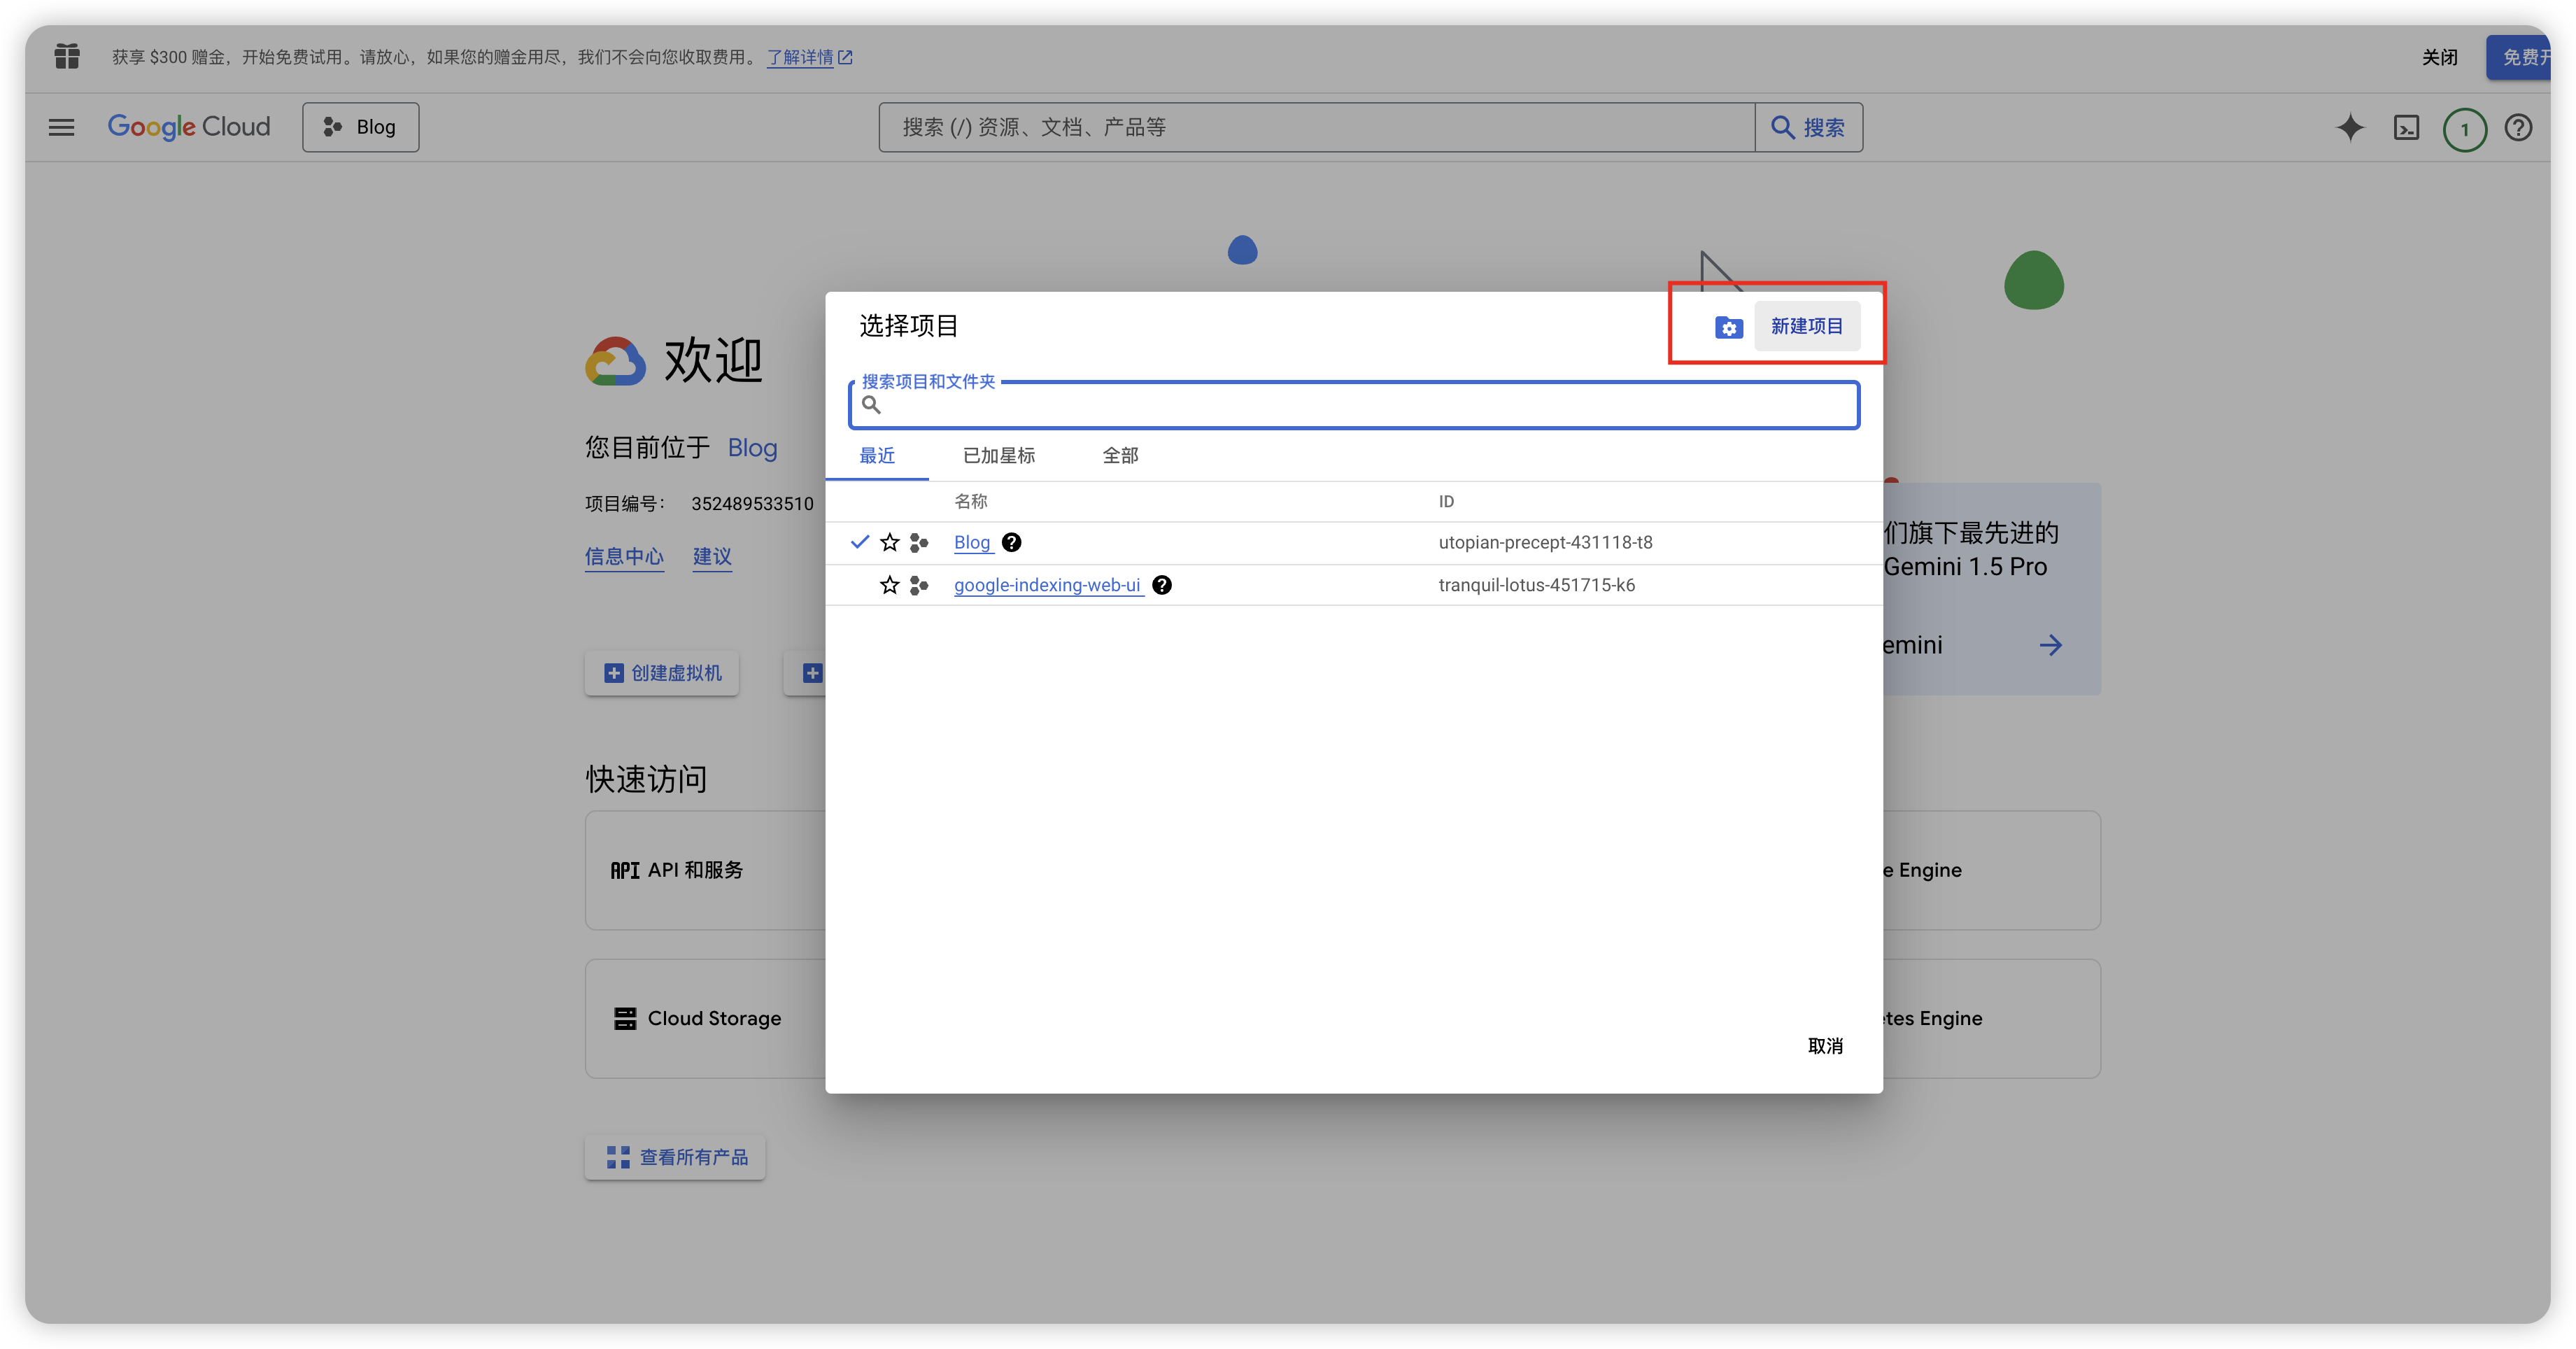Show help tooltip beside google-indexing-web-ui
This screenshot has width=2576, height=1349.
point(1162,585)
